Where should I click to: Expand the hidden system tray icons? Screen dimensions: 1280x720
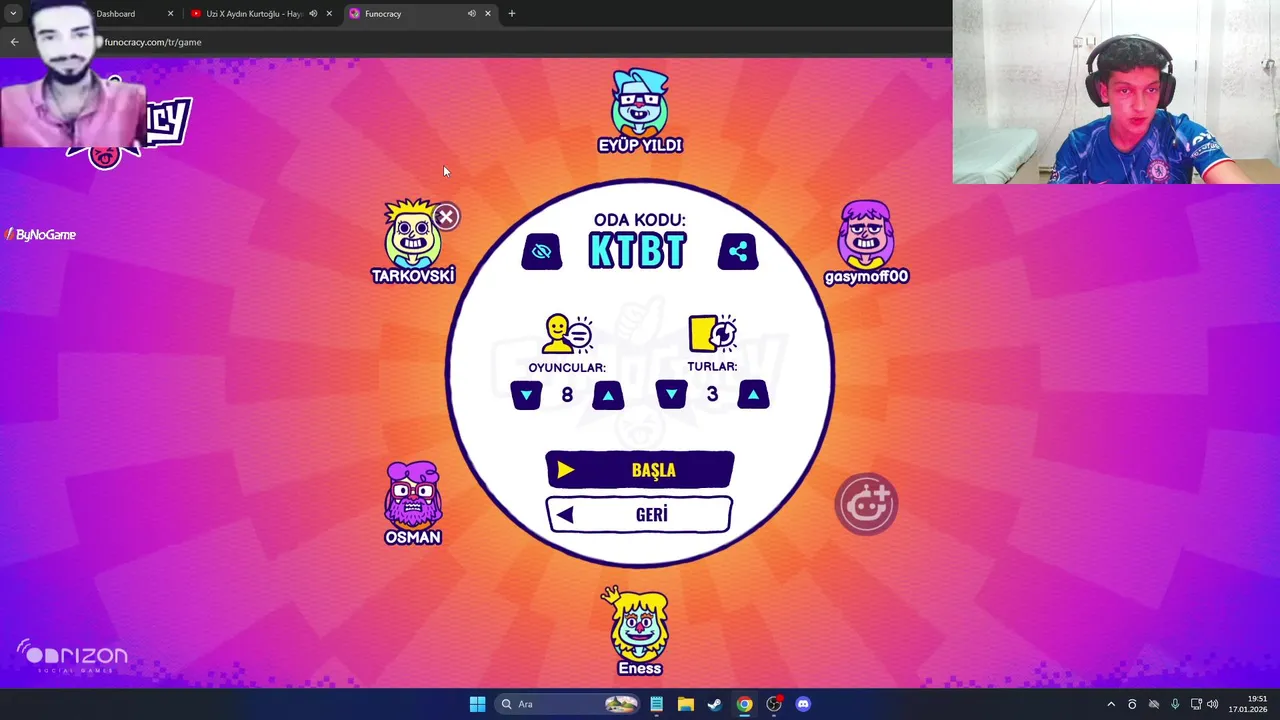click(x=1110, y=704)
